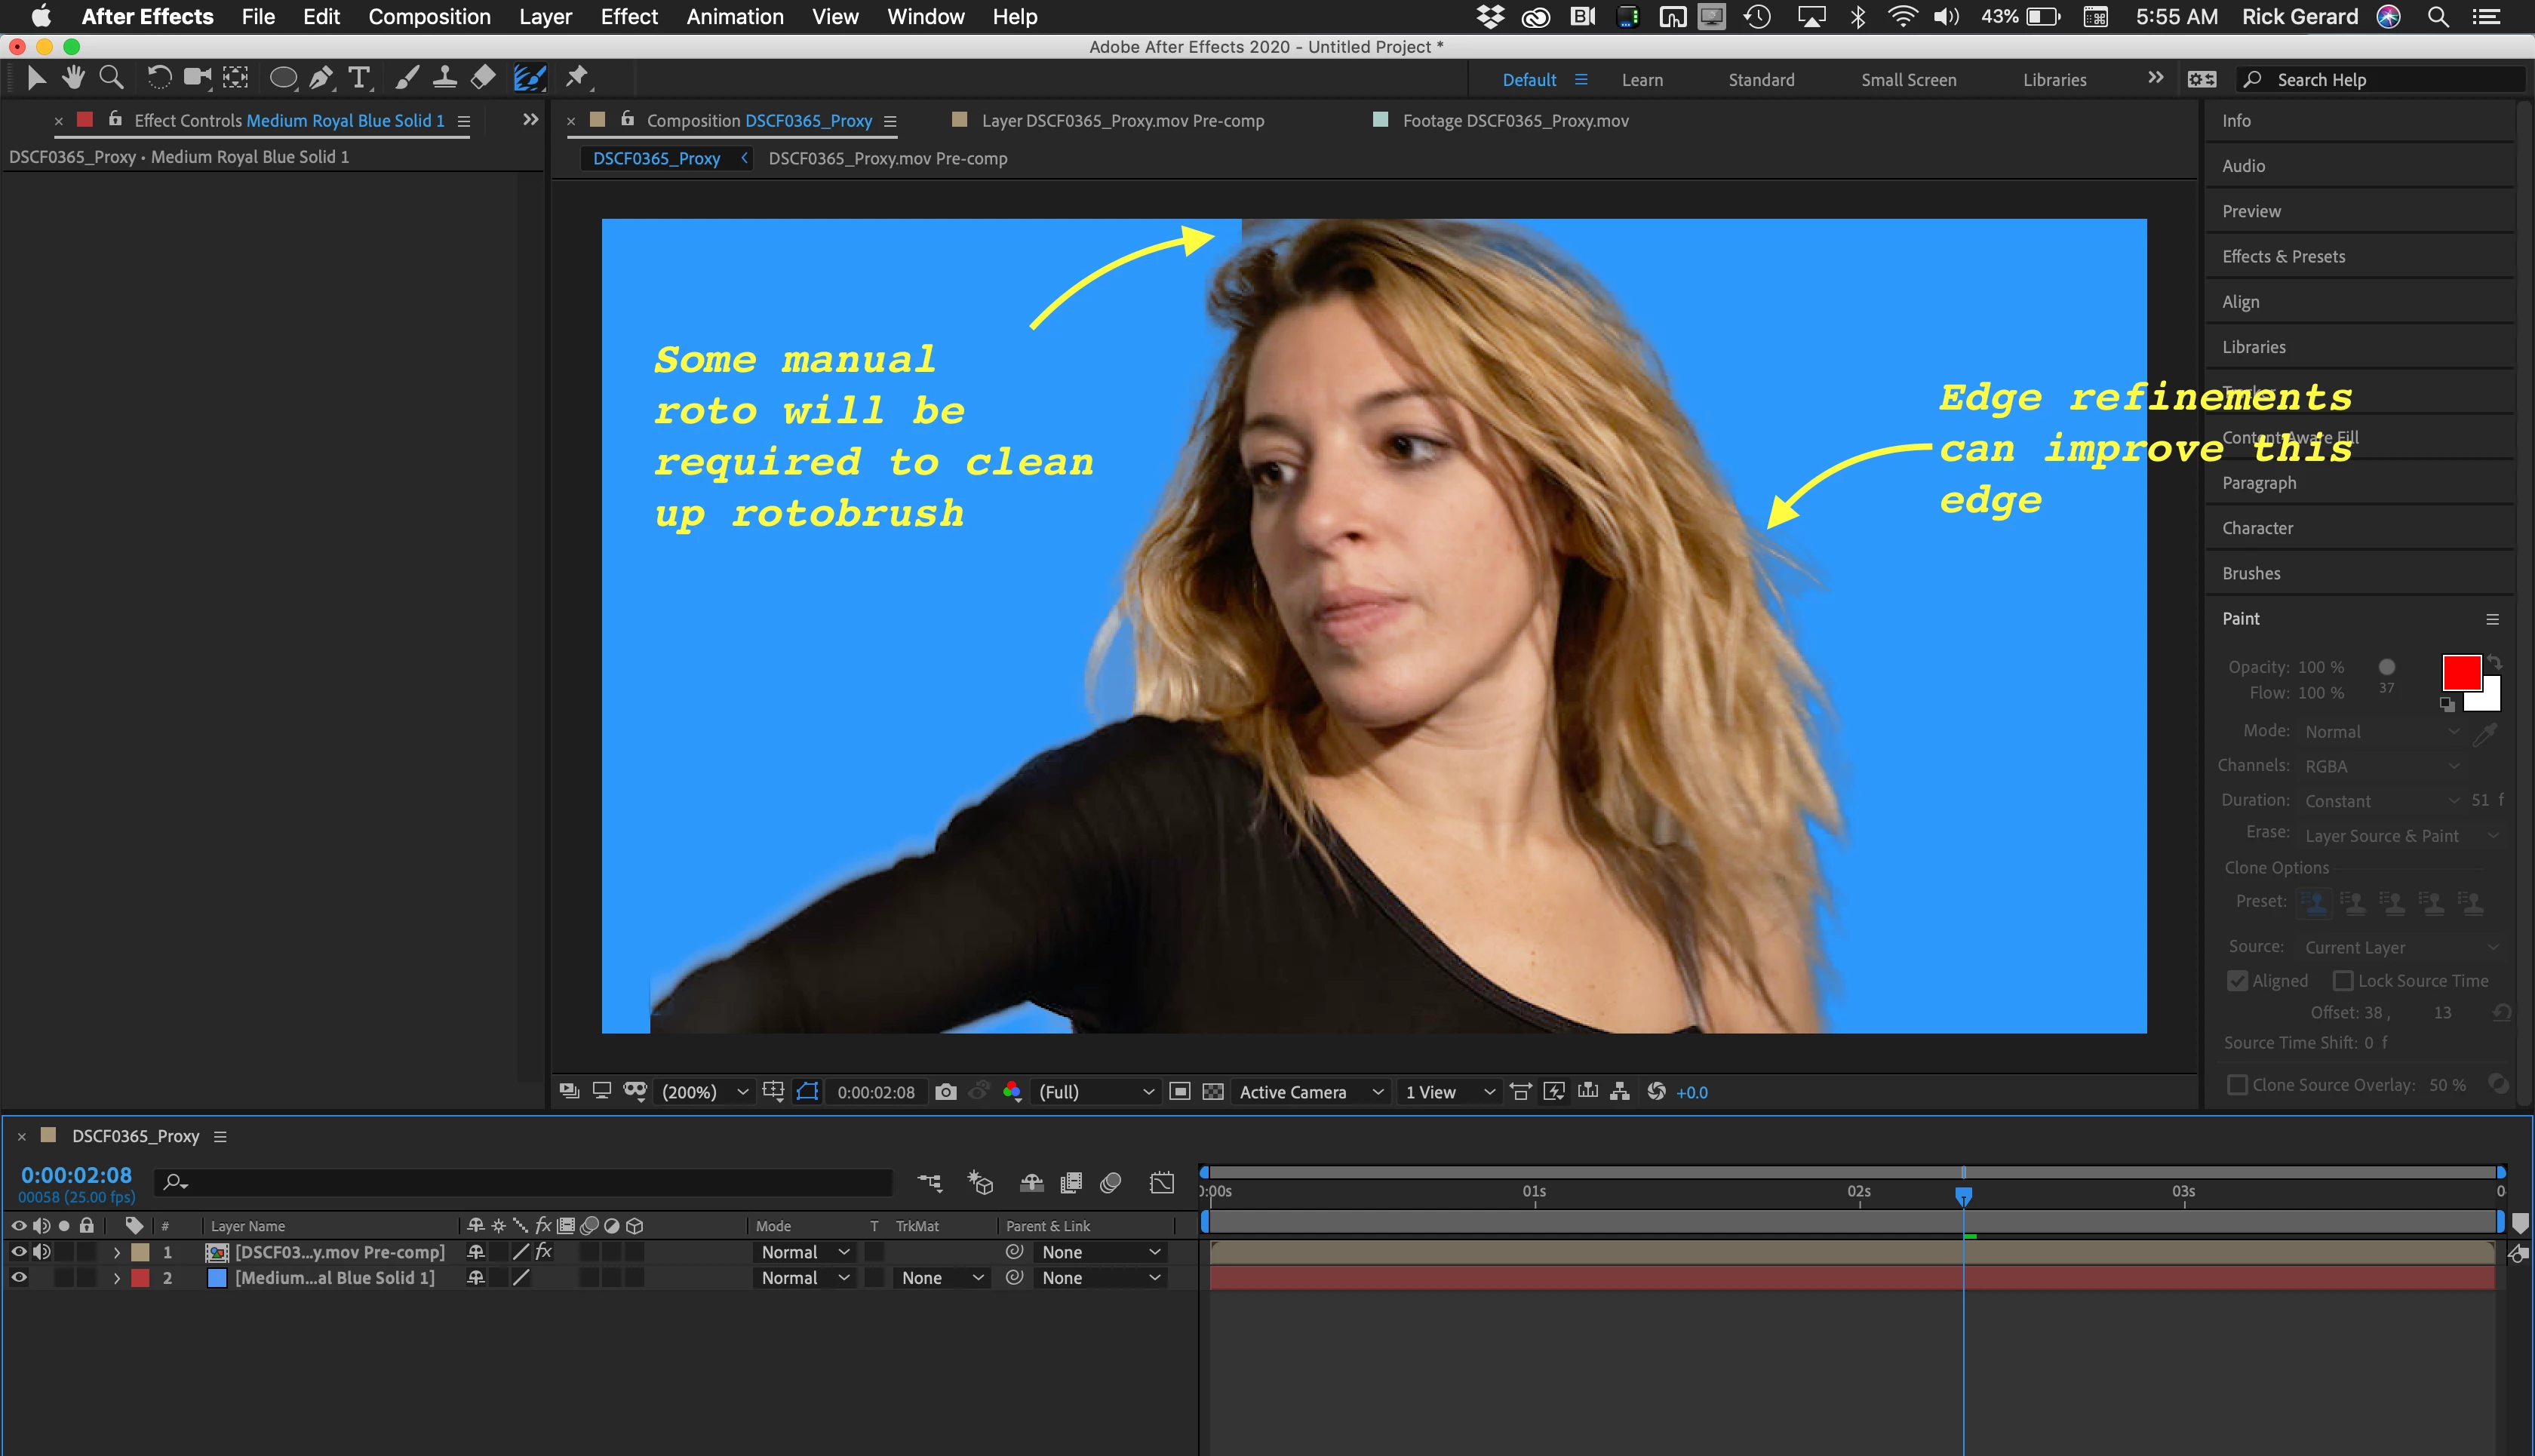
Task: Select the Type tool
Action: (x=359, y=78)
